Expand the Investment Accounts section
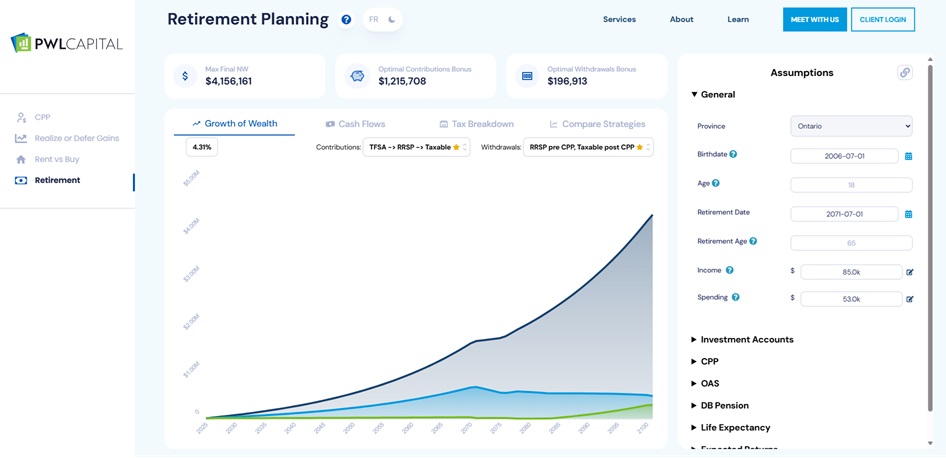Screen dimensions: 946x458 click(746, 340)
